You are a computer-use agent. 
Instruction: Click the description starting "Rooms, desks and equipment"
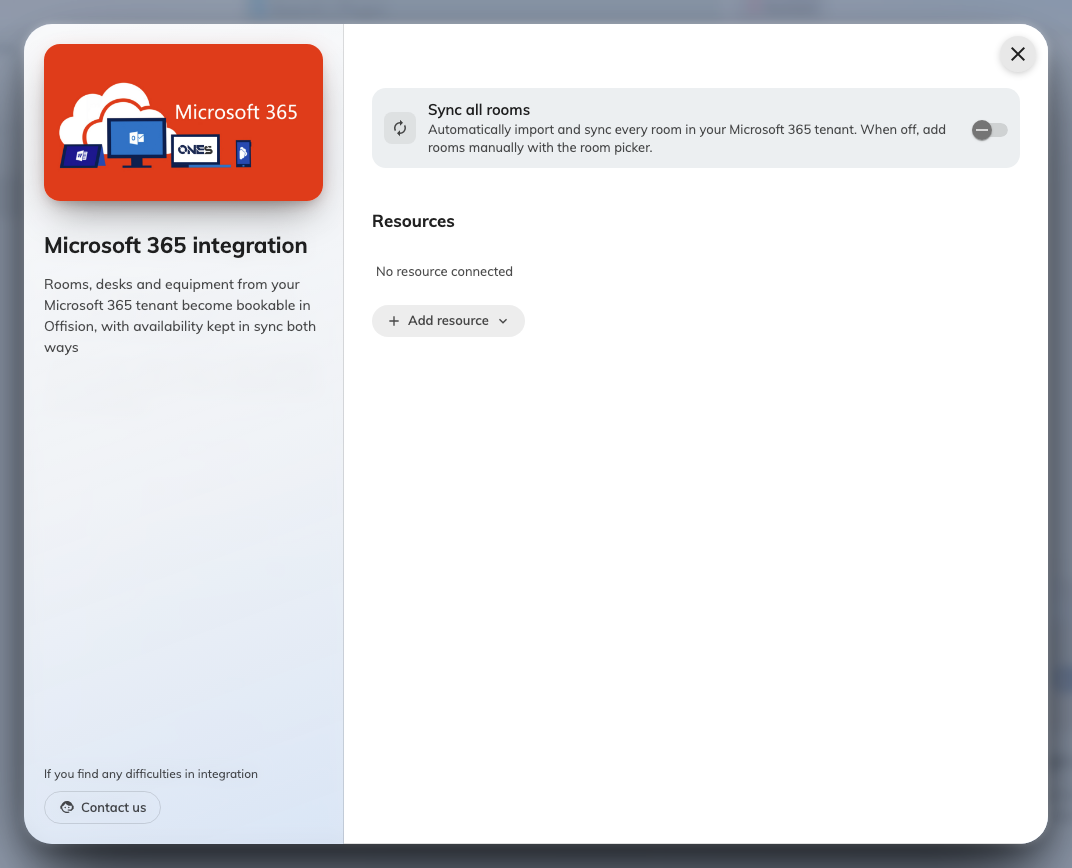coord(180,316)
